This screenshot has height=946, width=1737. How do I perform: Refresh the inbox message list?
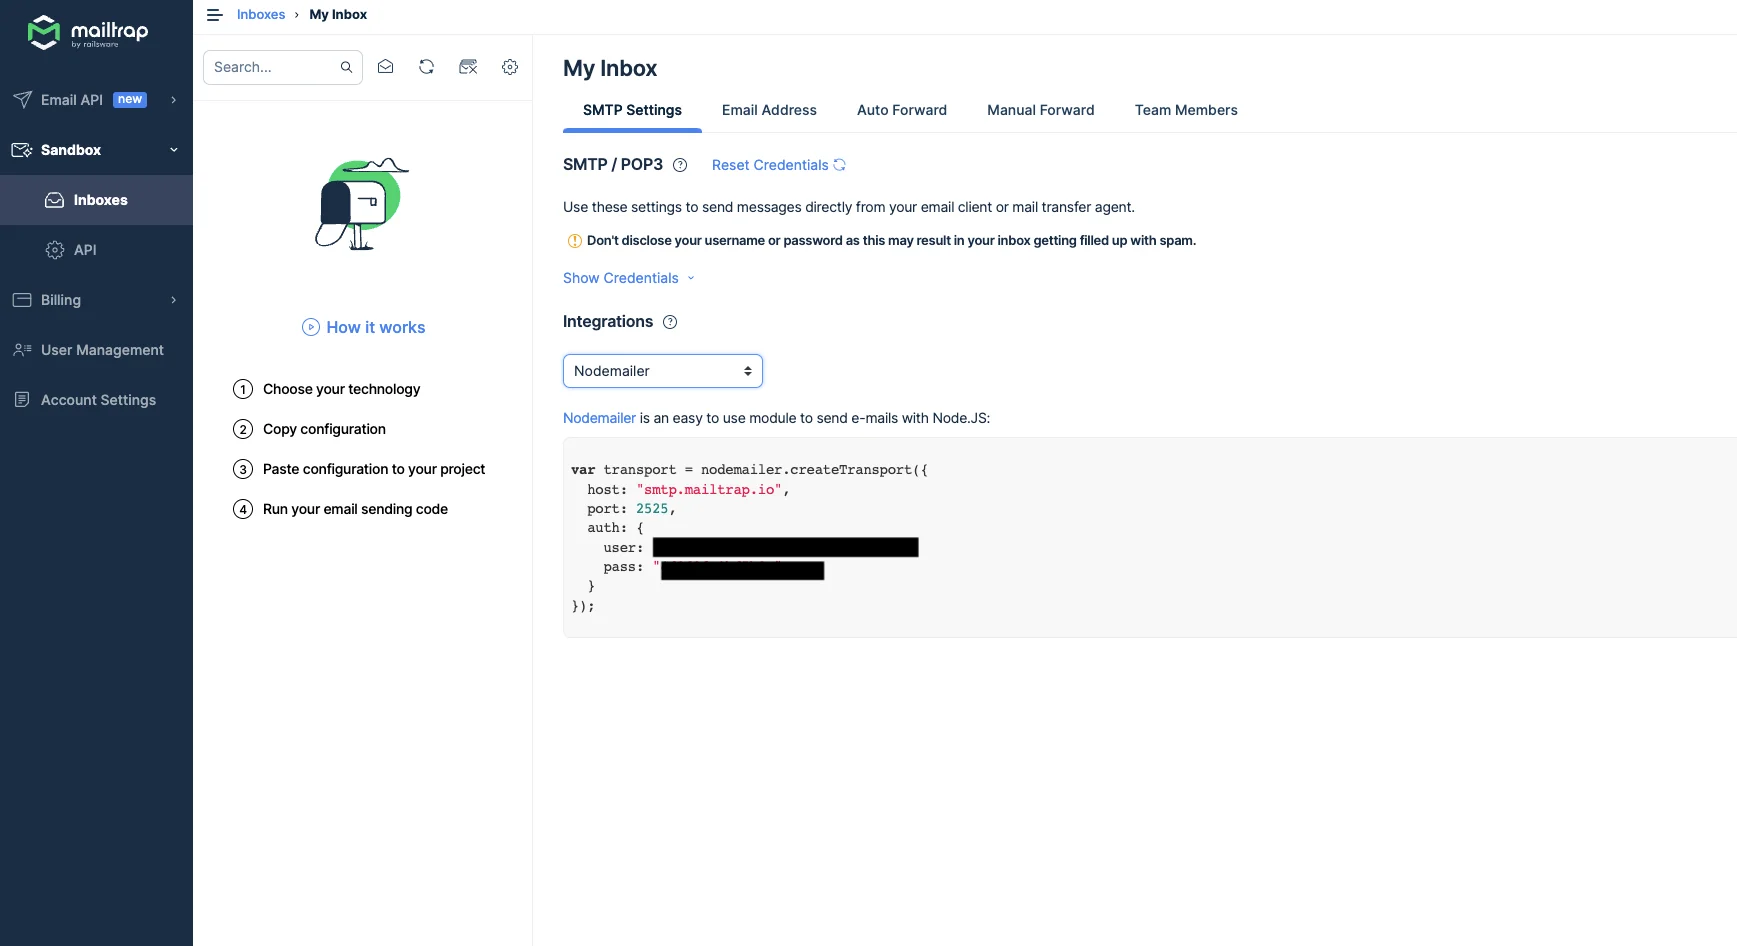tap(427, 66)
